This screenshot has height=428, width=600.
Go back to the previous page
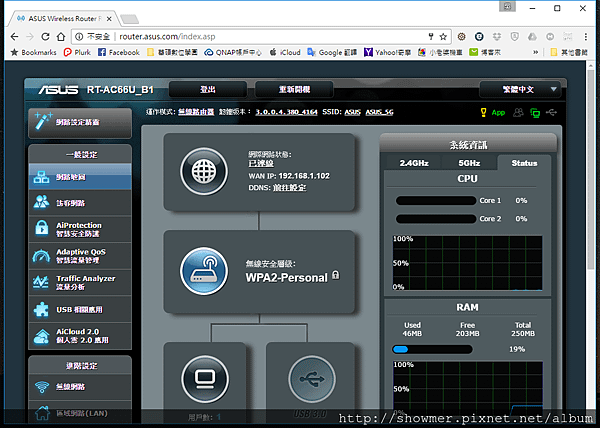14,37
